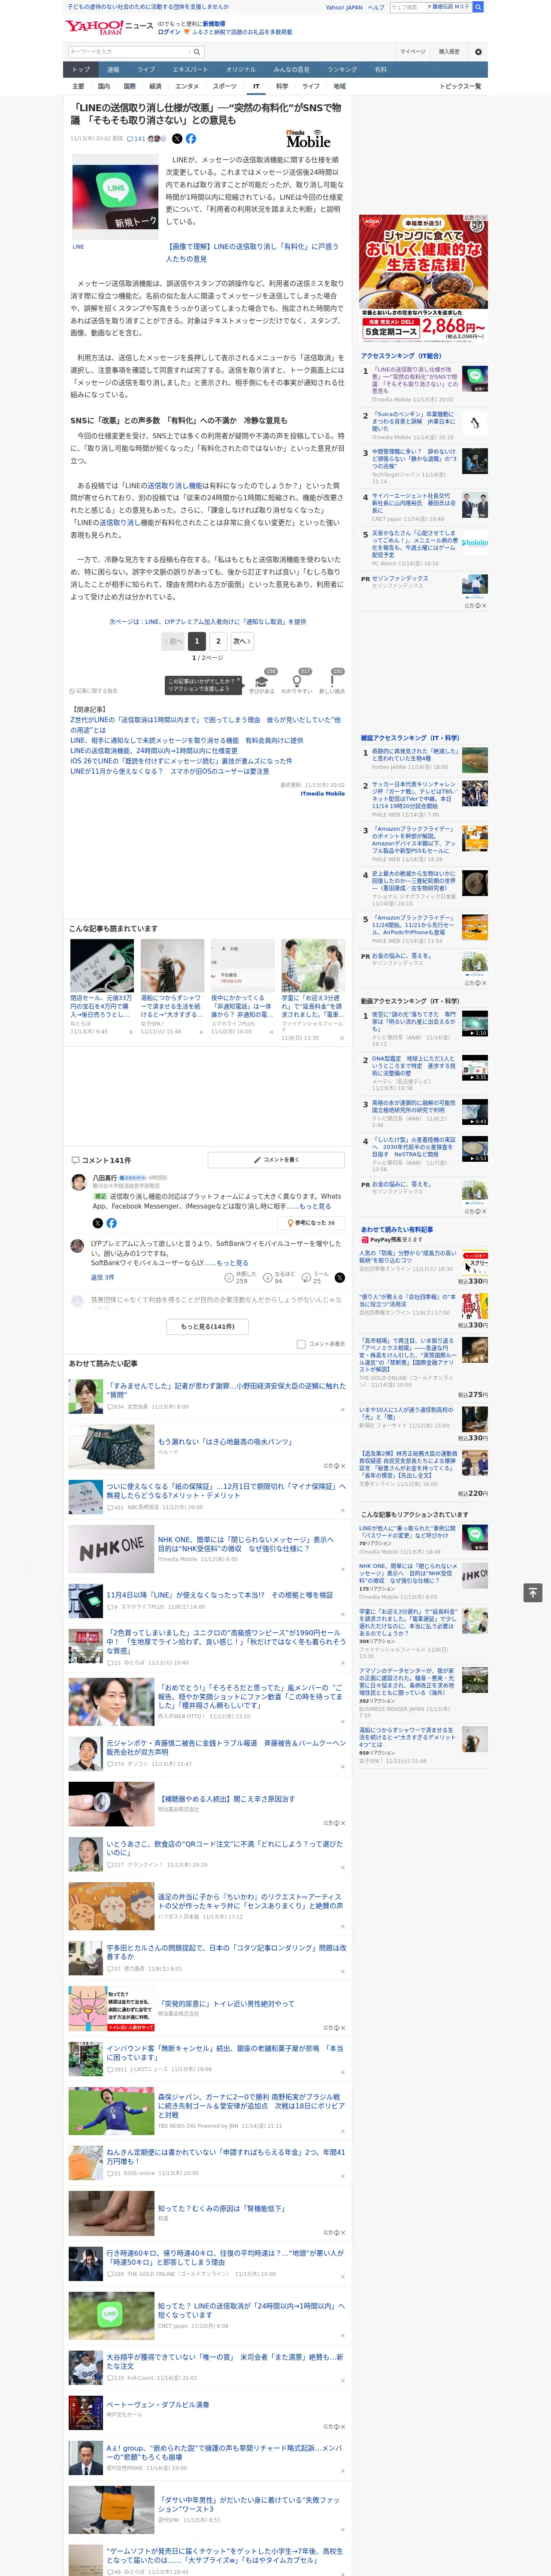Share 八田真行's comment on Facebook
This screenshot has width=551, height=2576.
111,1223
